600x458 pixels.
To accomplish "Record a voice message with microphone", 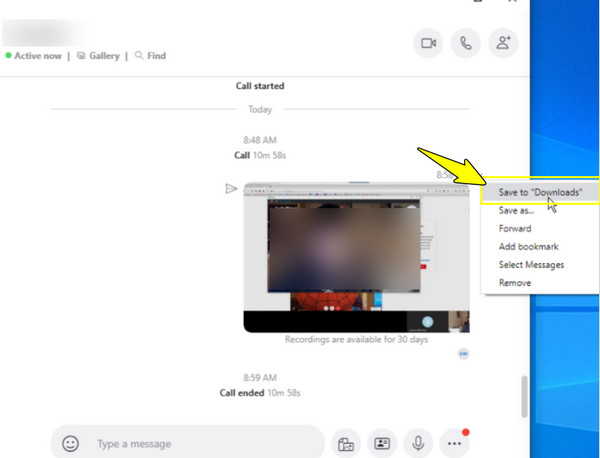I will (x=417, y=443).
